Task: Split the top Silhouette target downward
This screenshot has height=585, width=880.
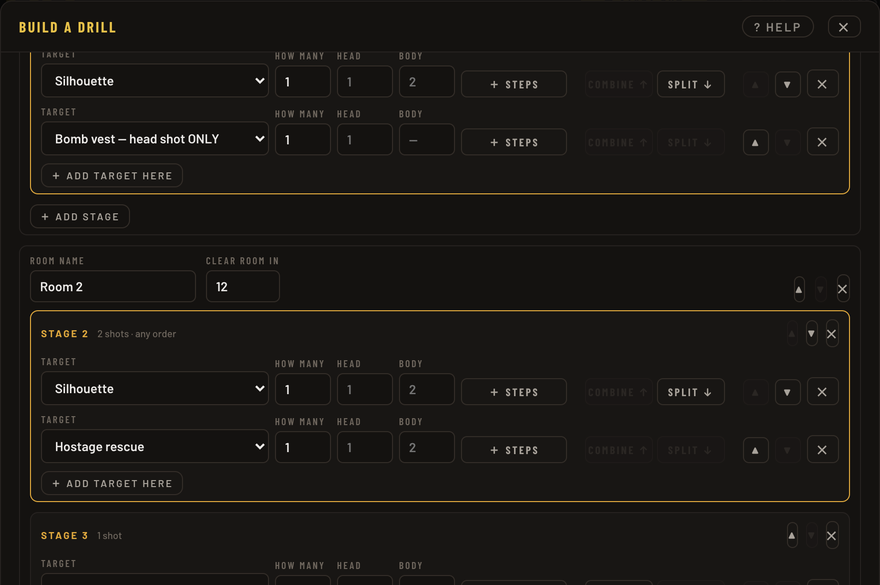Action: pyautogui.click(x=690, y=84)
